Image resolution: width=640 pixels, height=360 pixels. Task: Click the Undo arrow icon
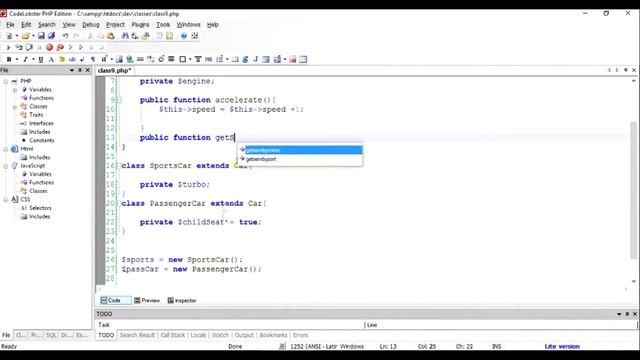click(x=65, y=36)
